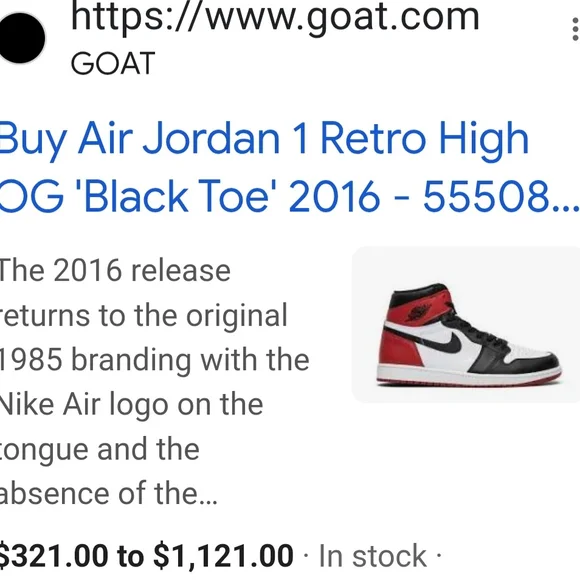The image size is (580, 580).
Task: Click the price range $321.00 to $1,121.00
Action: [146, 556]
